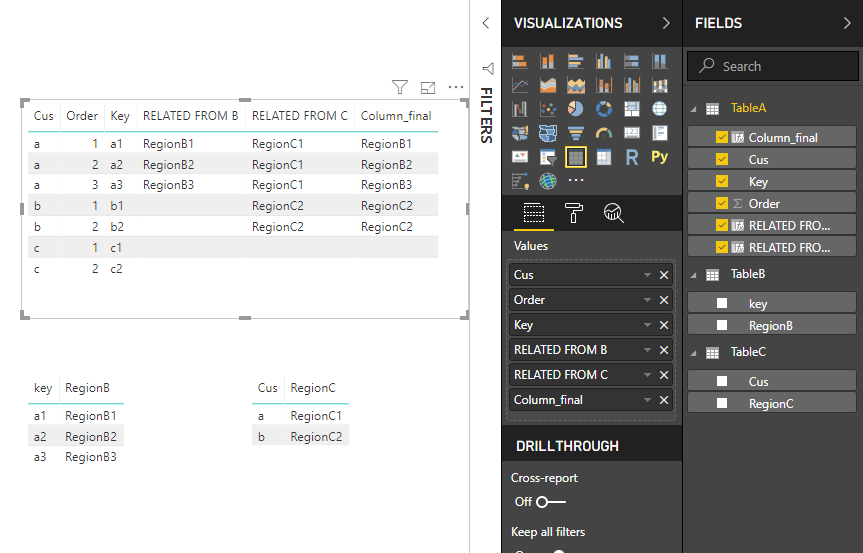This screenshot has width=863, height=553.
Task: Choose the Gauge visualization
Action: click(x=604, y=133)
